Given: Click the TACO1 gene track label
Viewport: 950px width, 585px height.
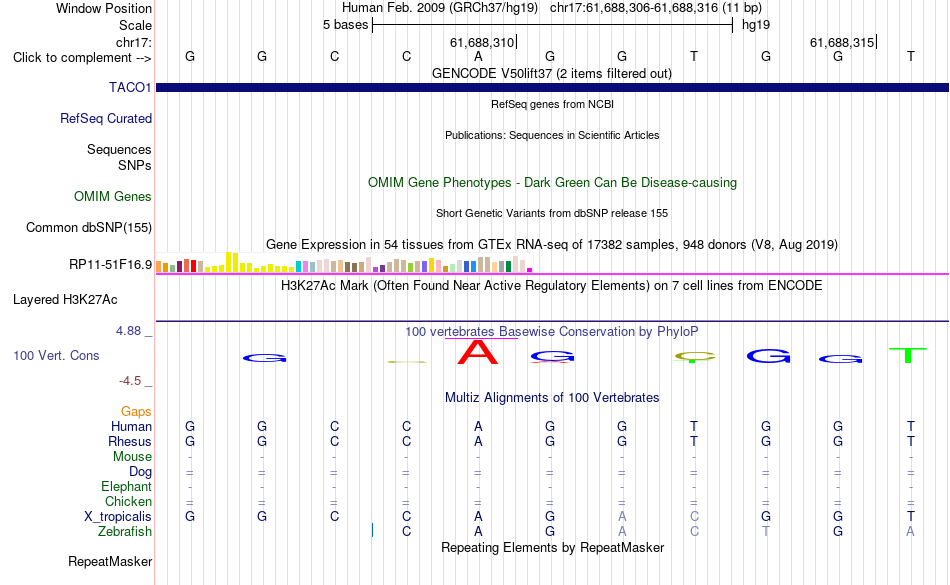Looking at the screenshot, I should 130,87.
